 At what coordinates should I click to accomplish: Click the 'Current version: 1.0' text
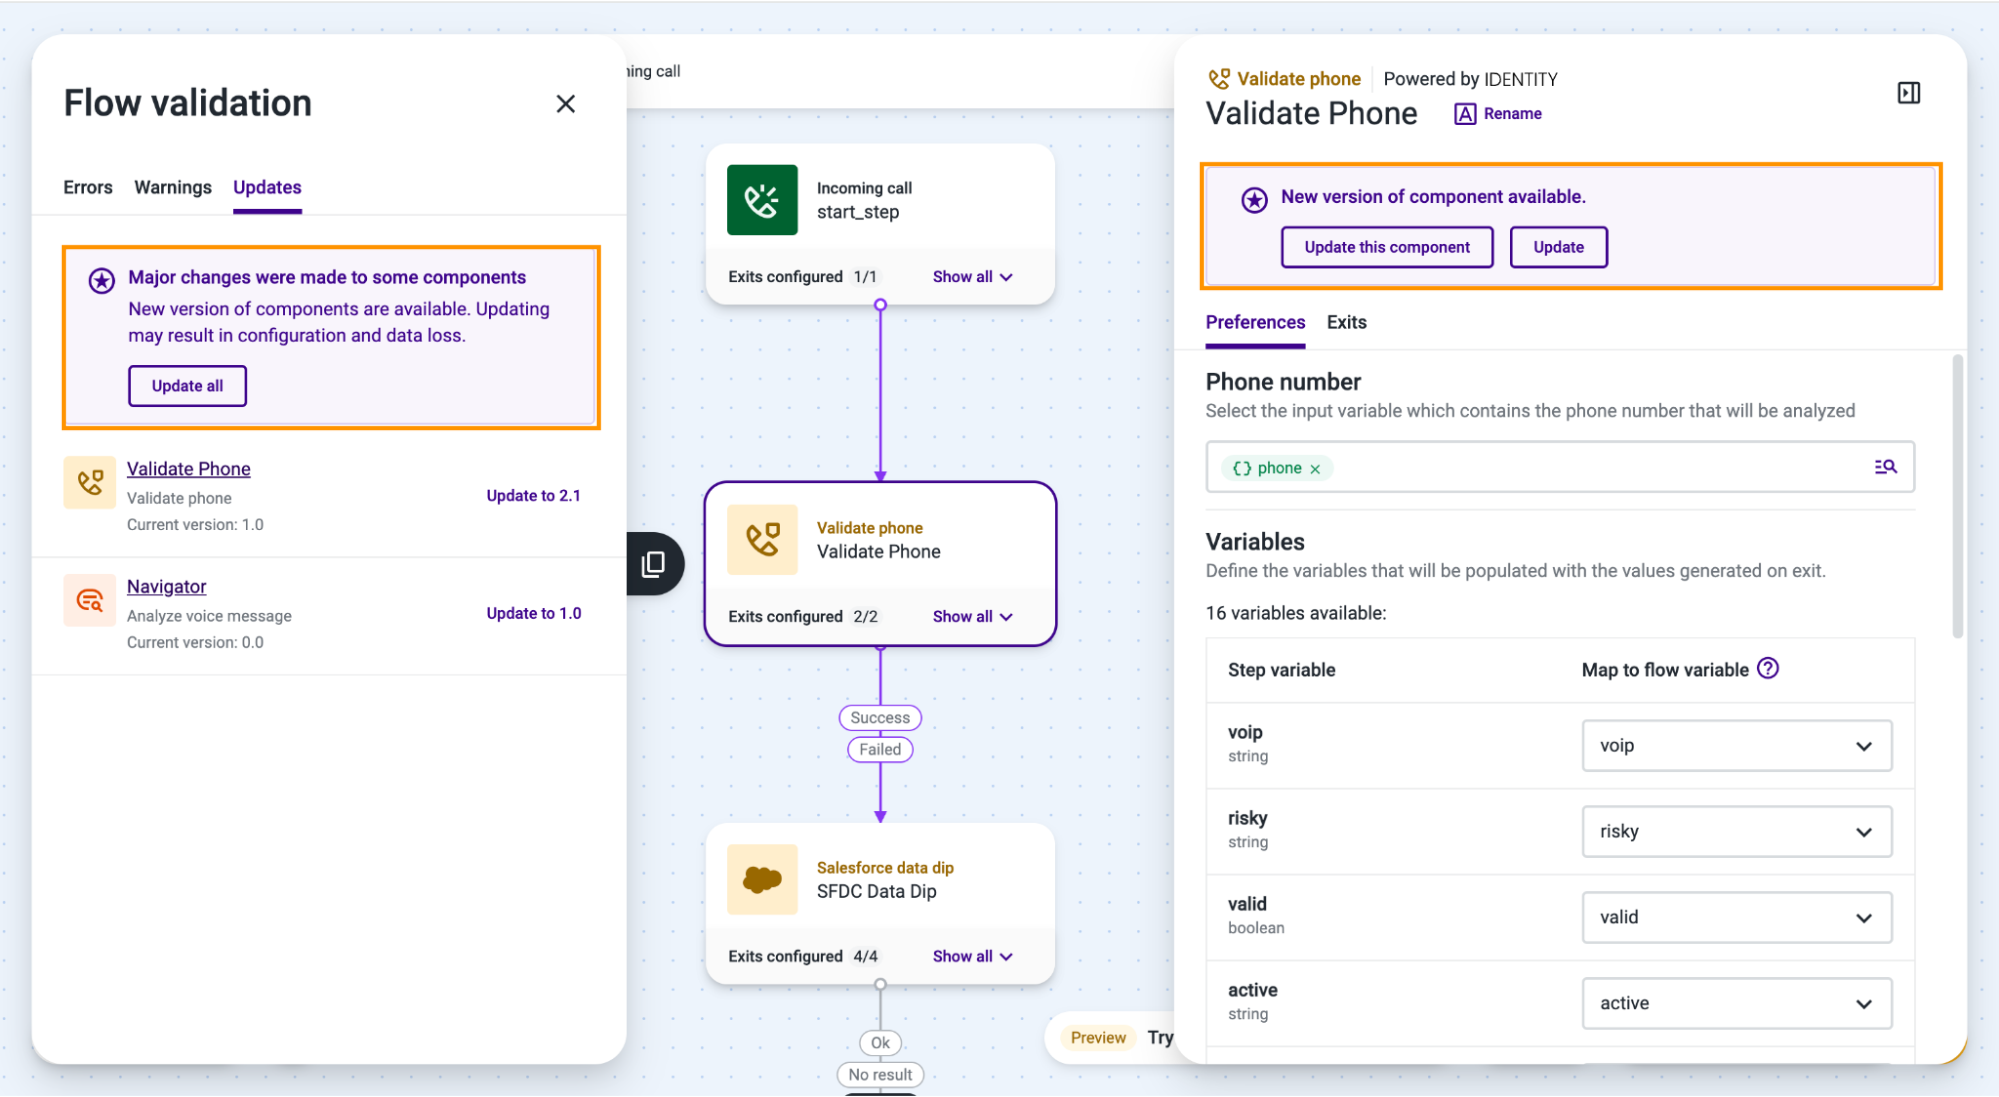tap(195, 525)
